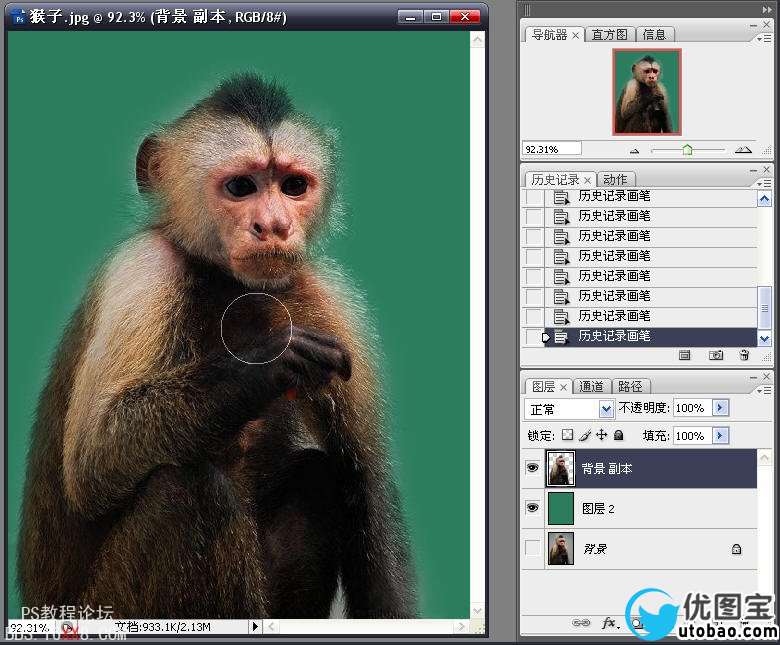Select the 背景 副本 layer name
Image resolution: width=780 pixels, height=645 pixels.
(x=607, y=468)
